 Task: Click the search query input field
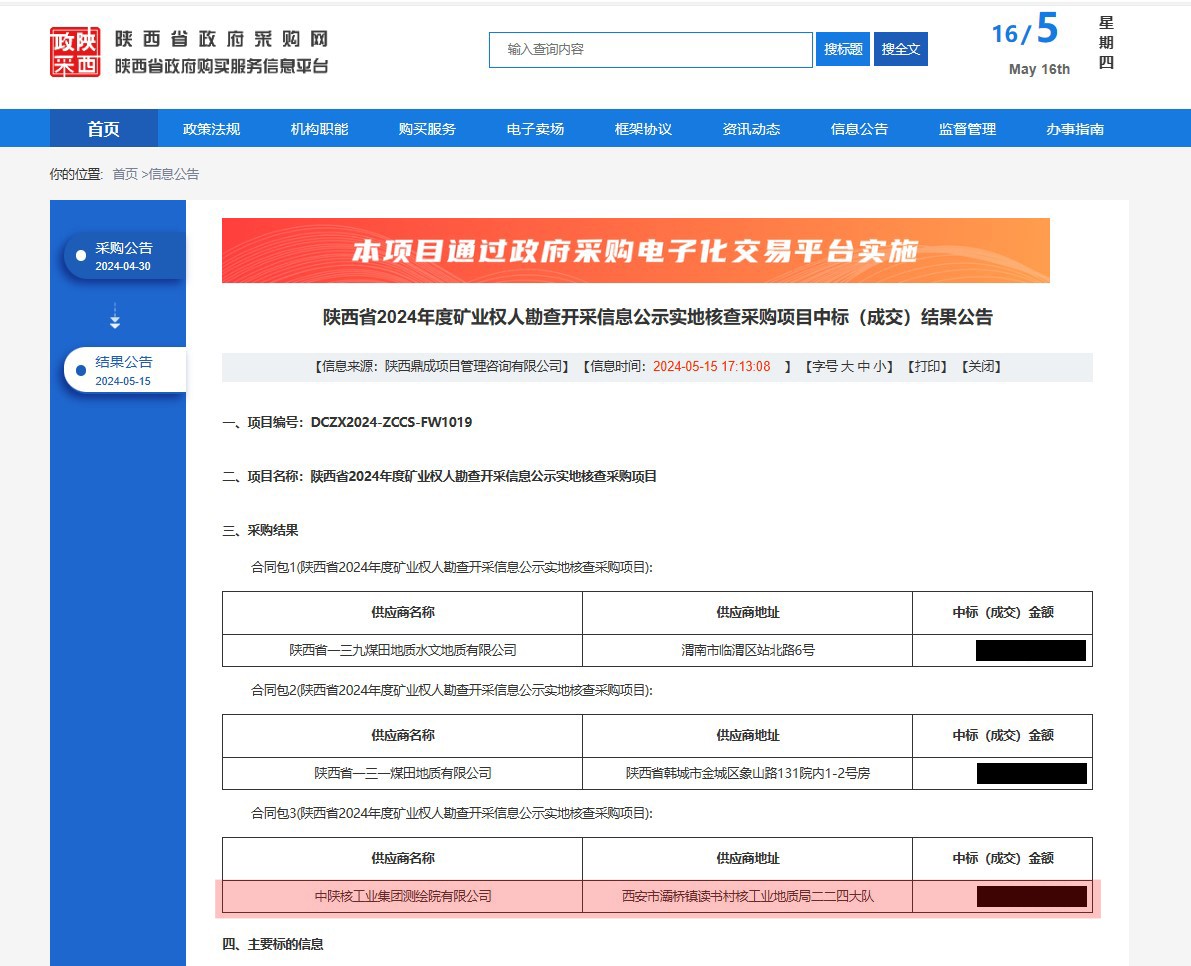tap(650, 49)
